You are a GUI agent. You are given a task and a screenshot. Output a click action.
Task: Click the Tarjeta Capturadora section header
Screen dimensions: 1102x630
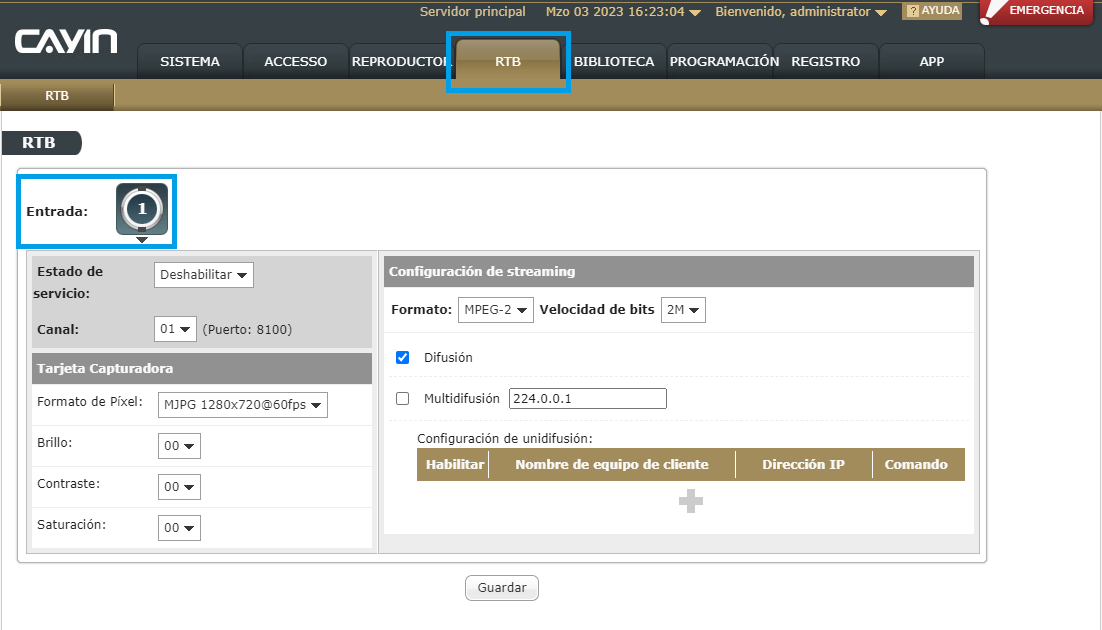[x=202, y=368]
